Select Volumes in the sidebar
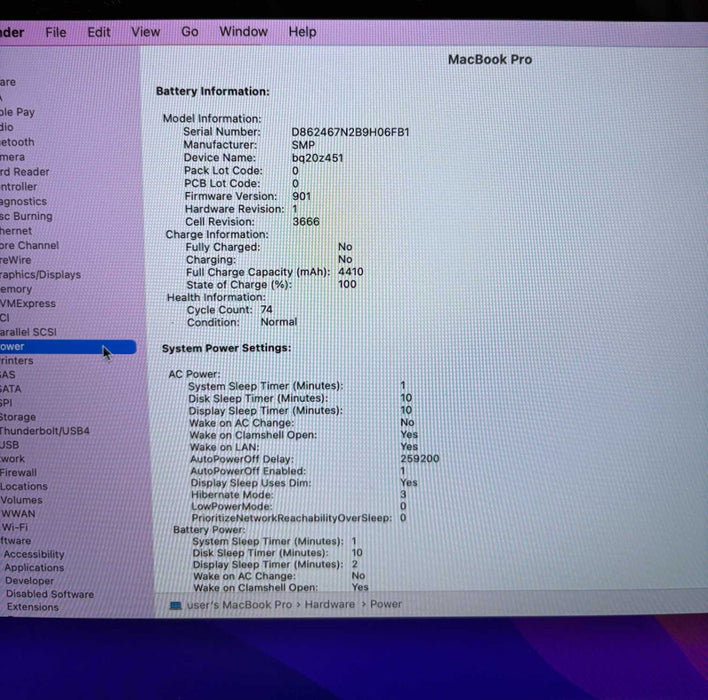Viewport: 708px width, 700px height. 21,500
